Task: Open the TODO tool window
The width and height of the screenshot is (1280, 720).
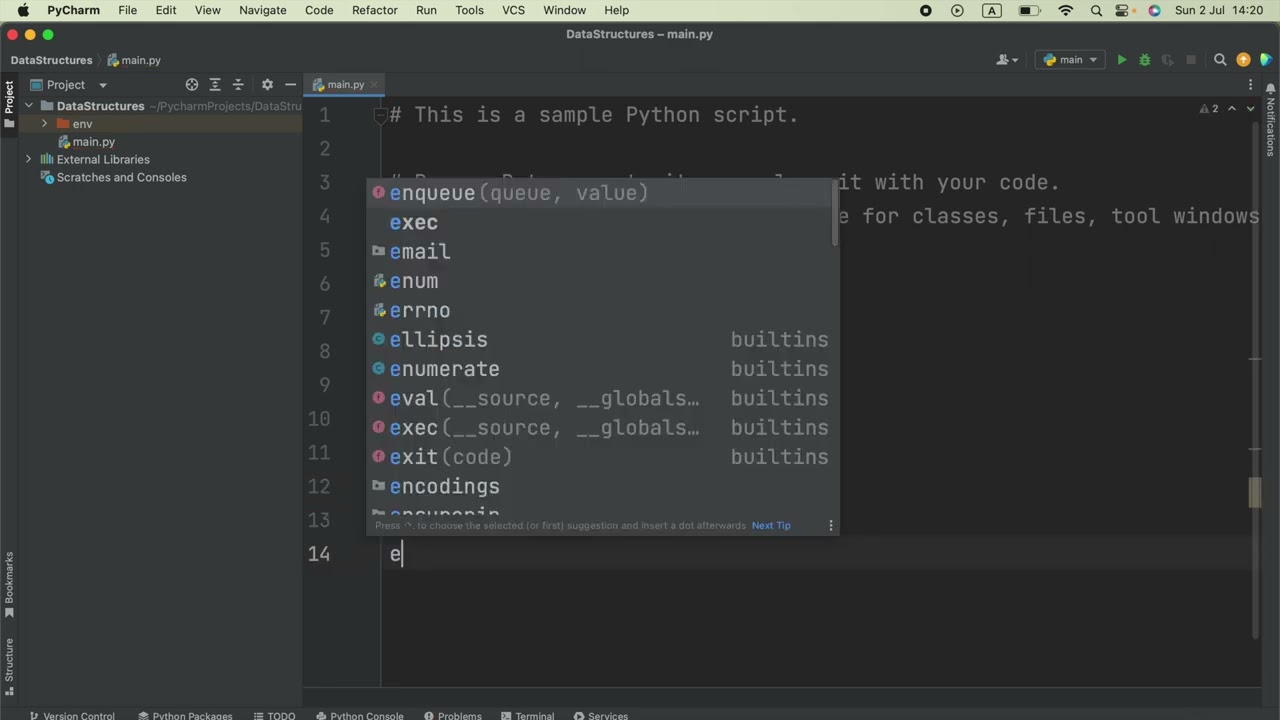Action: (273, 716)
